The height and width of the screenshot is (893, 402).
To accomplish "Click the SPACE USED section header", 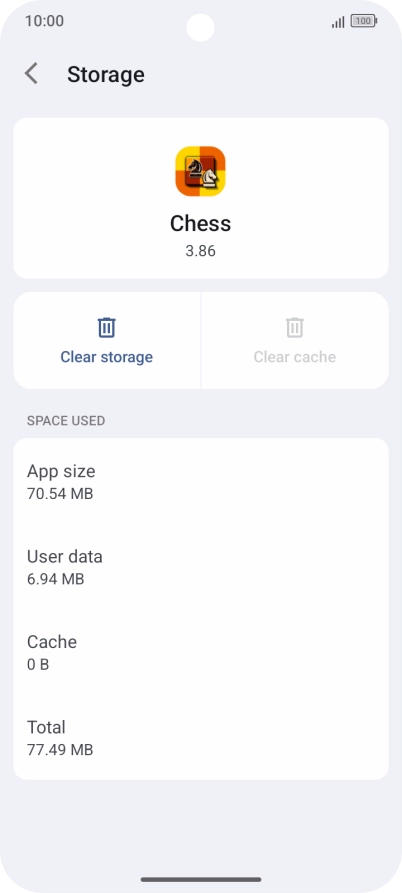I will (66, 421).
